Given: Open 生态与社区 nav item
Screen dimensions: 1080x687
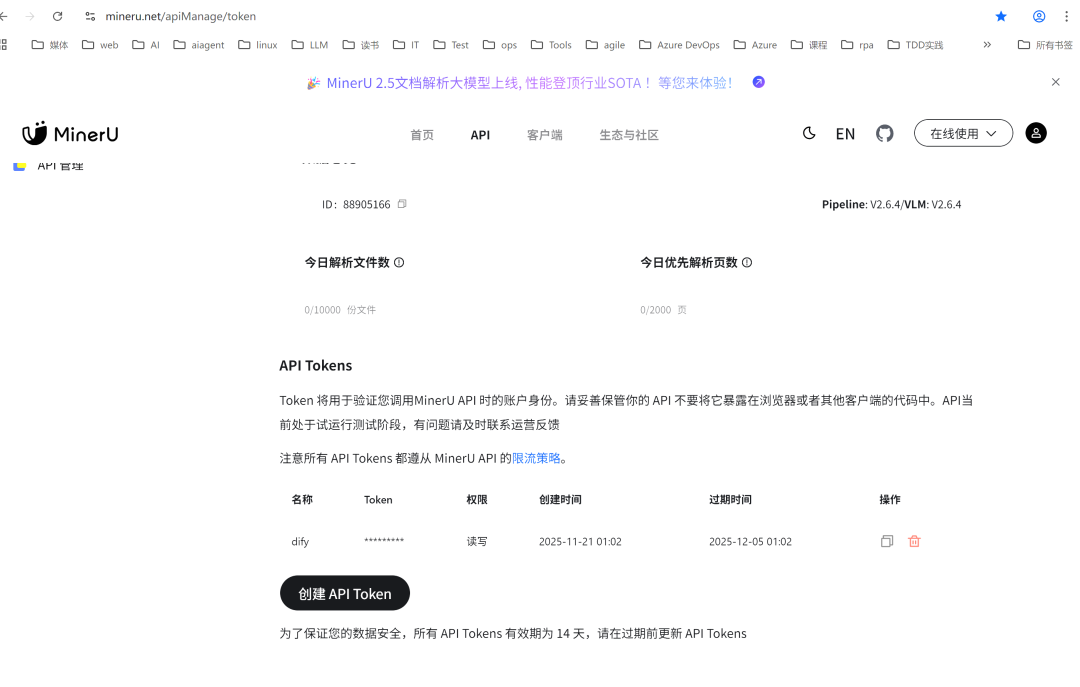Looking at the screenshot, I should pos(629,135).
